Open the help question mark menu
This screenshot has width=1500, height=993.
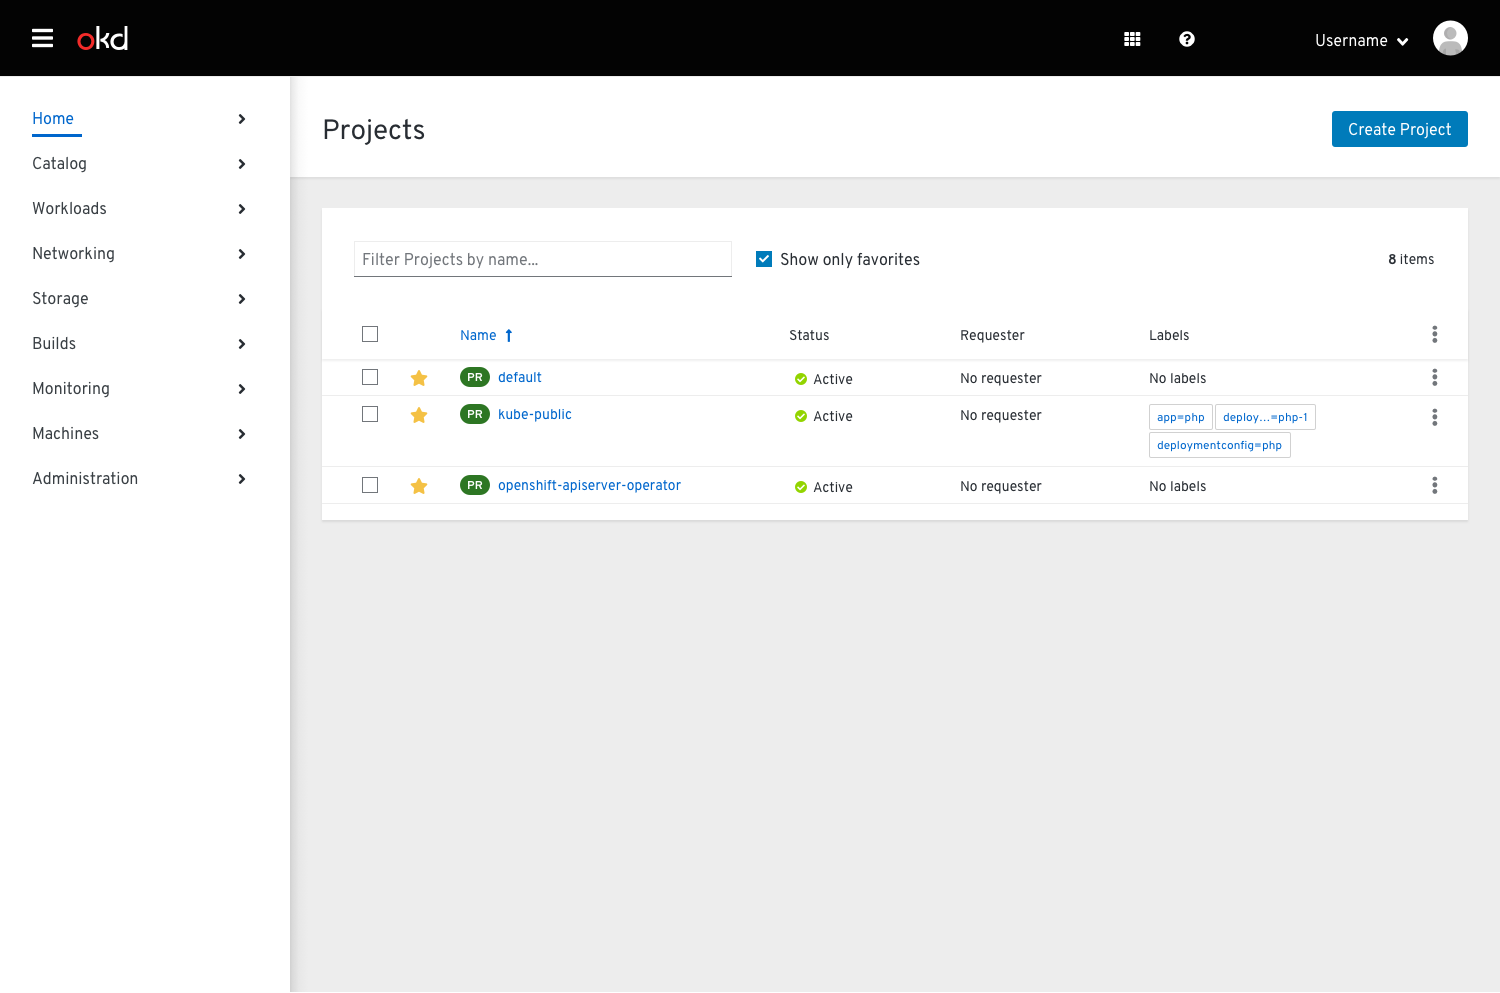click(x=1187, y=39)
